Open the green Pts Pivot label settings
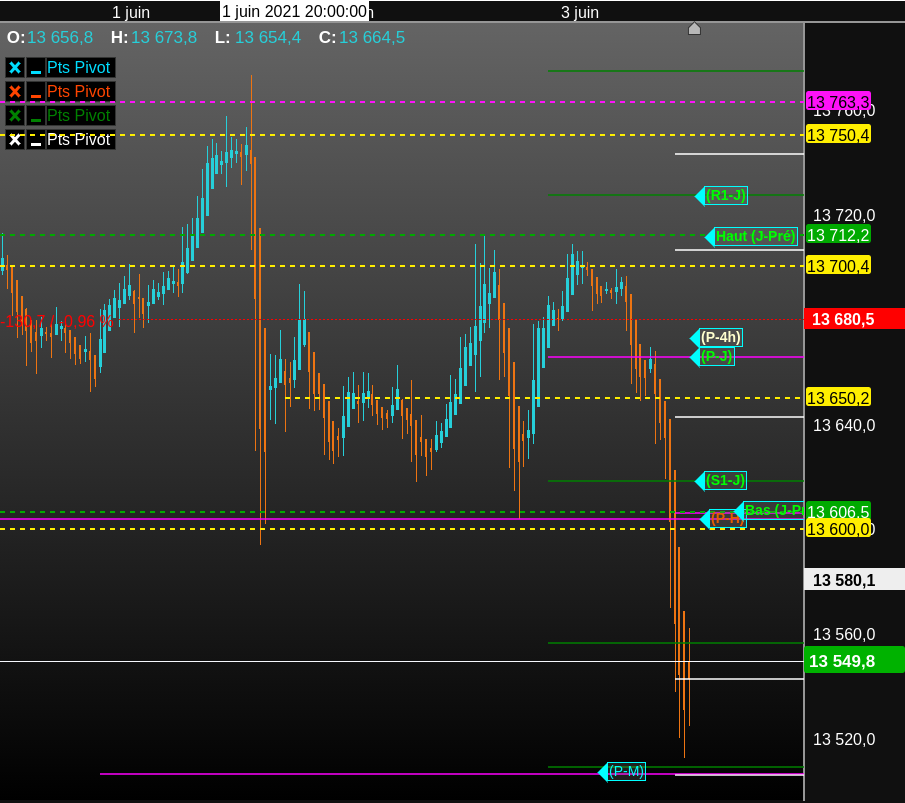Viewport: 905px width, 803px height. tap(78, 115)
